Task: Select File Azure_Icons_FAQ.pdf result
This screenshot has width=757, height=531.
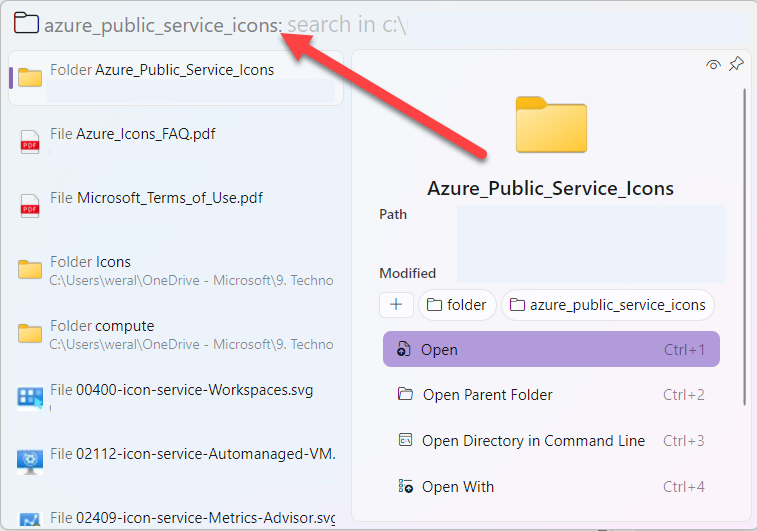Action: click(176, 141)
